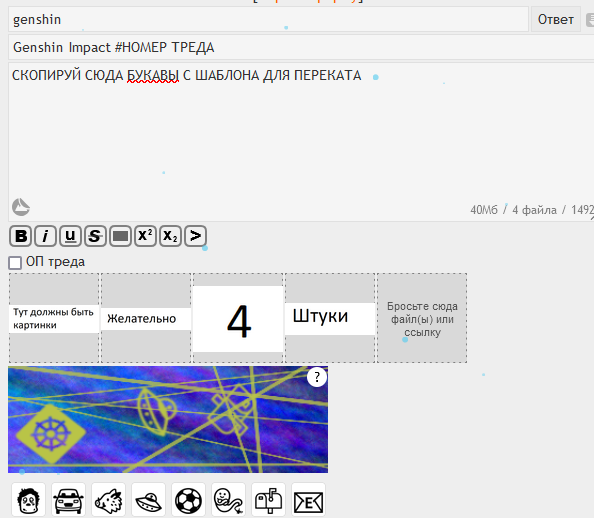Apply underline formatting button
594x518 pixels.
[x=70, y=236]
